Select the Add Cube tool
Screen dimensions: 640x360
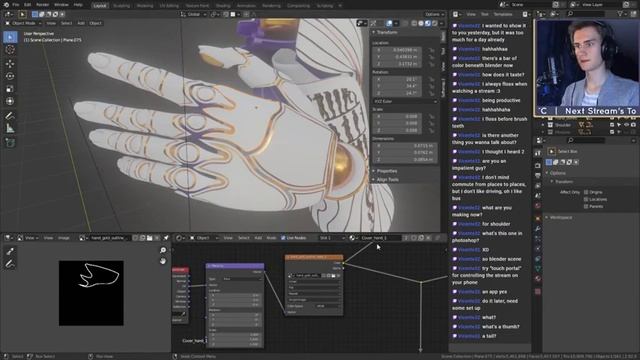pos(10,143)
